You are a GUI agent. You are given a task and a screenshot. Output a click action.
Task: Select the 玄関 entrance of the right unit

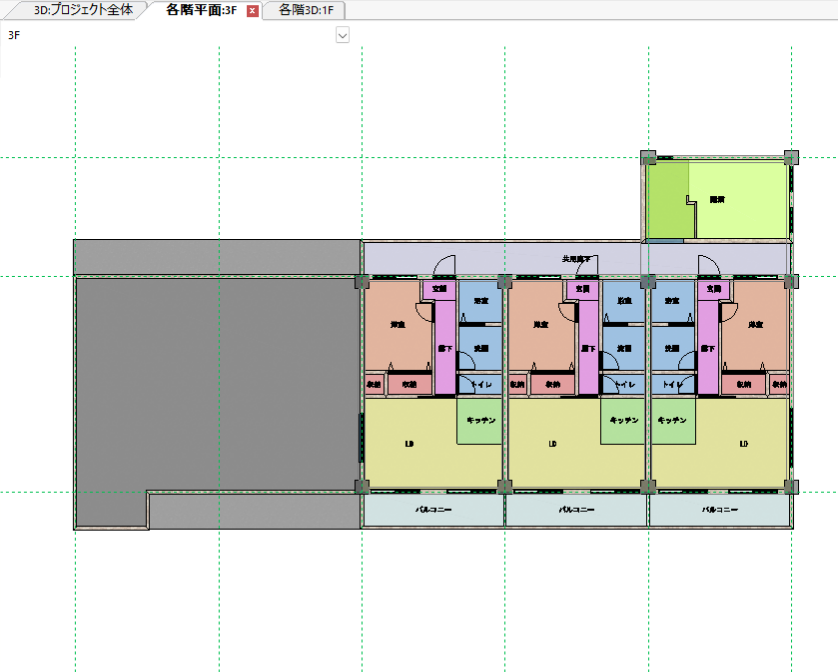(x=713, y=289)
